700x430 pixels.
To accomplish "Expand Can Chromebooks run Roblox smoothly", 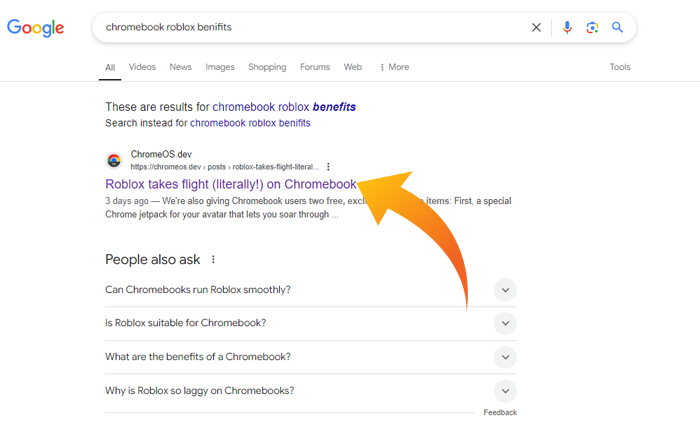I will click(311, 290).
